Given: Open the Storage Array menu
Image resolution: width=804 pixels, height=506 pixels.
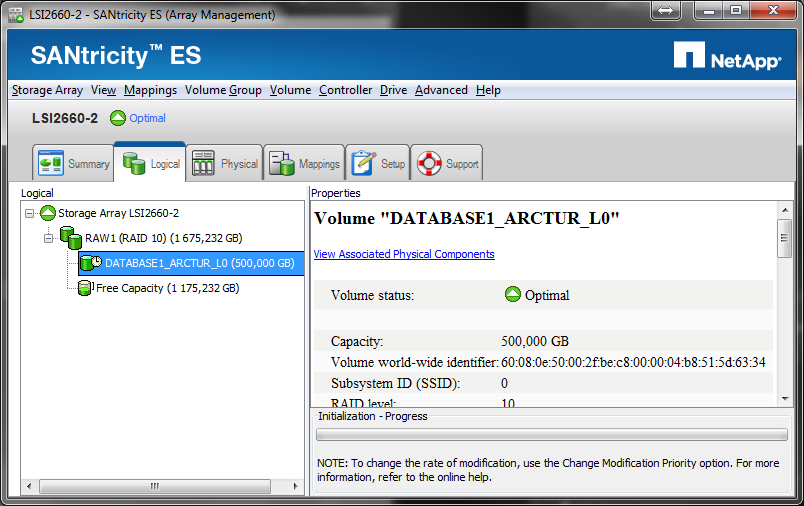Looking at the screenshot, I should pyautogui.click(x=47, y=90).
